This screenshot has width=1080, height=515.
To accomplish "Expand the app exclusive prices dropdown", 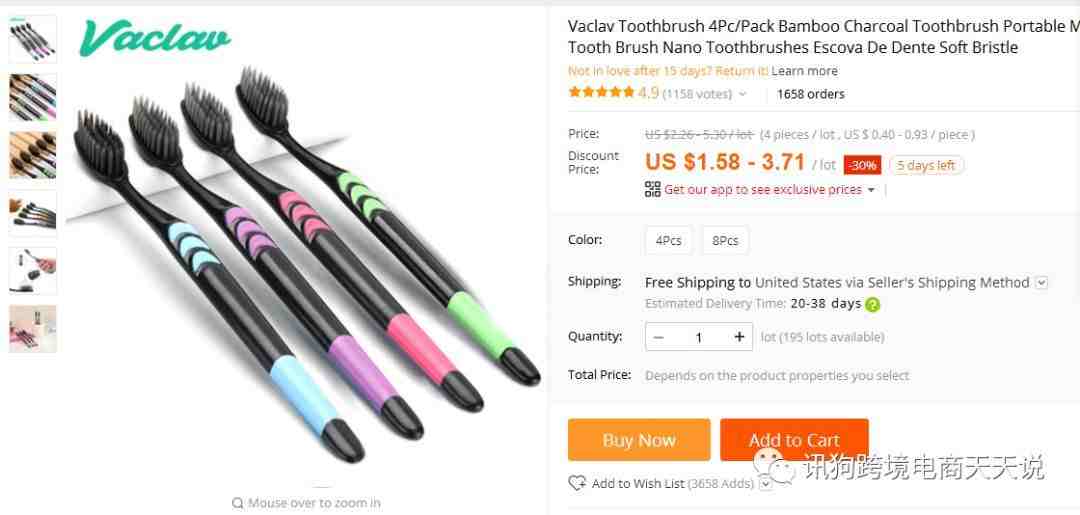I will tap(871, 190).
